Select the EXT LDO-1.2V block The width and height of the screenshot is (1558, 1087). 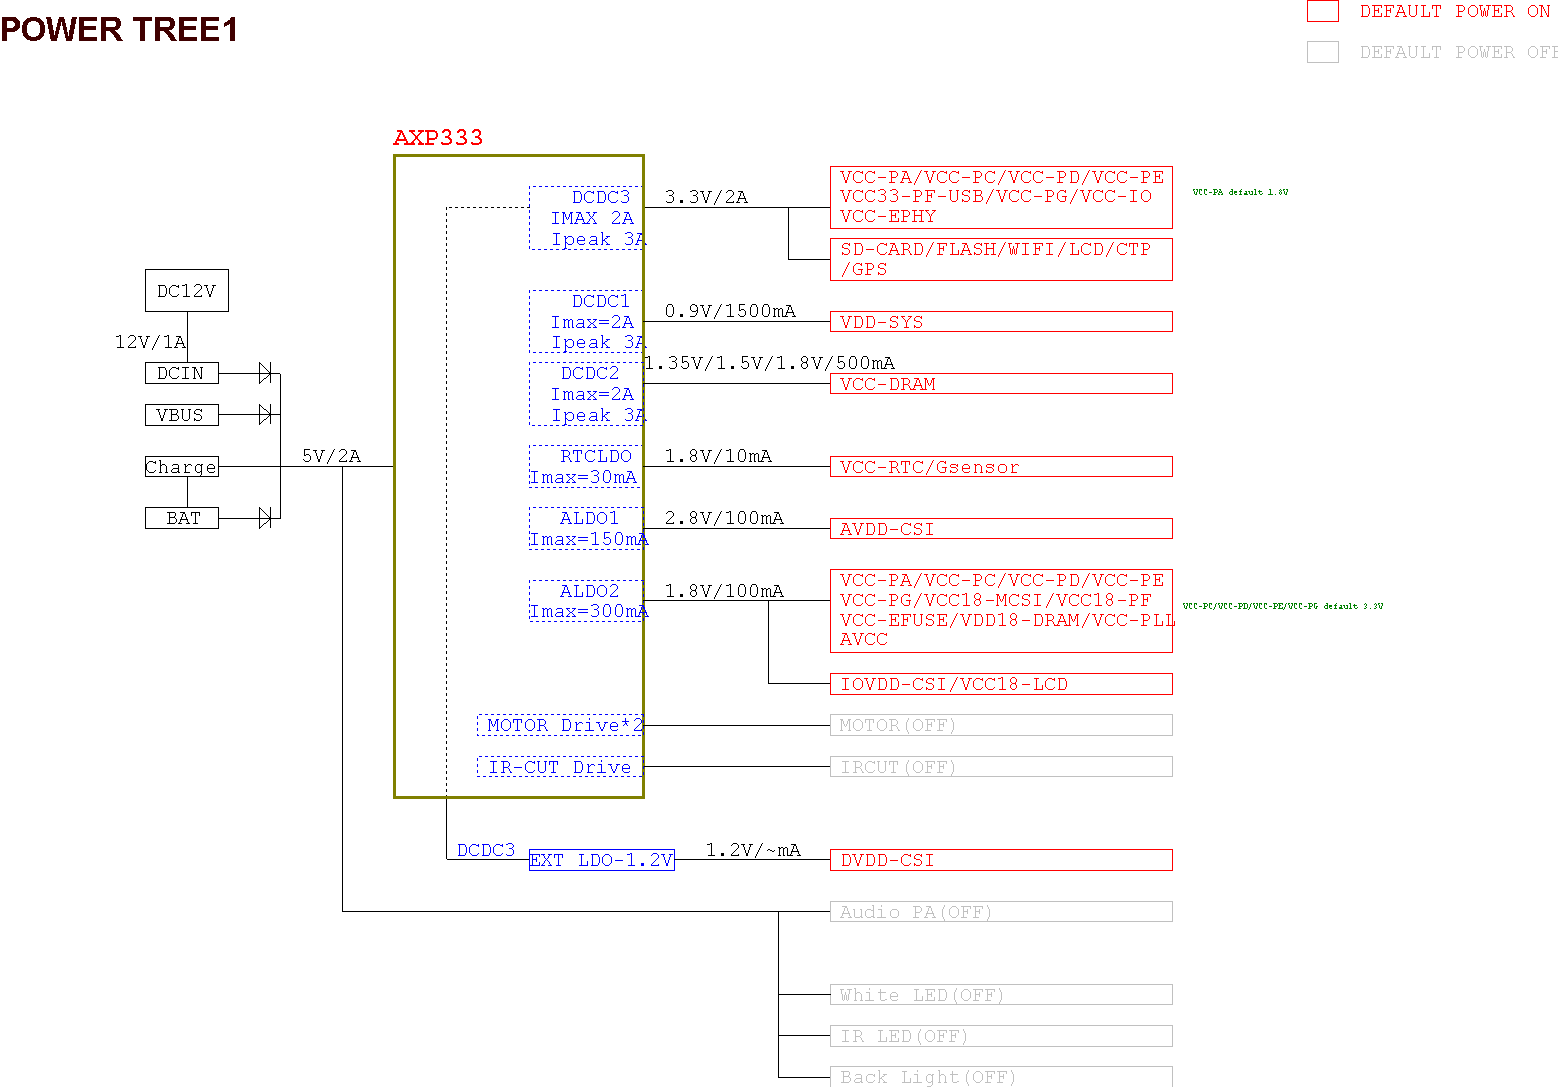(x=601, y=860)
